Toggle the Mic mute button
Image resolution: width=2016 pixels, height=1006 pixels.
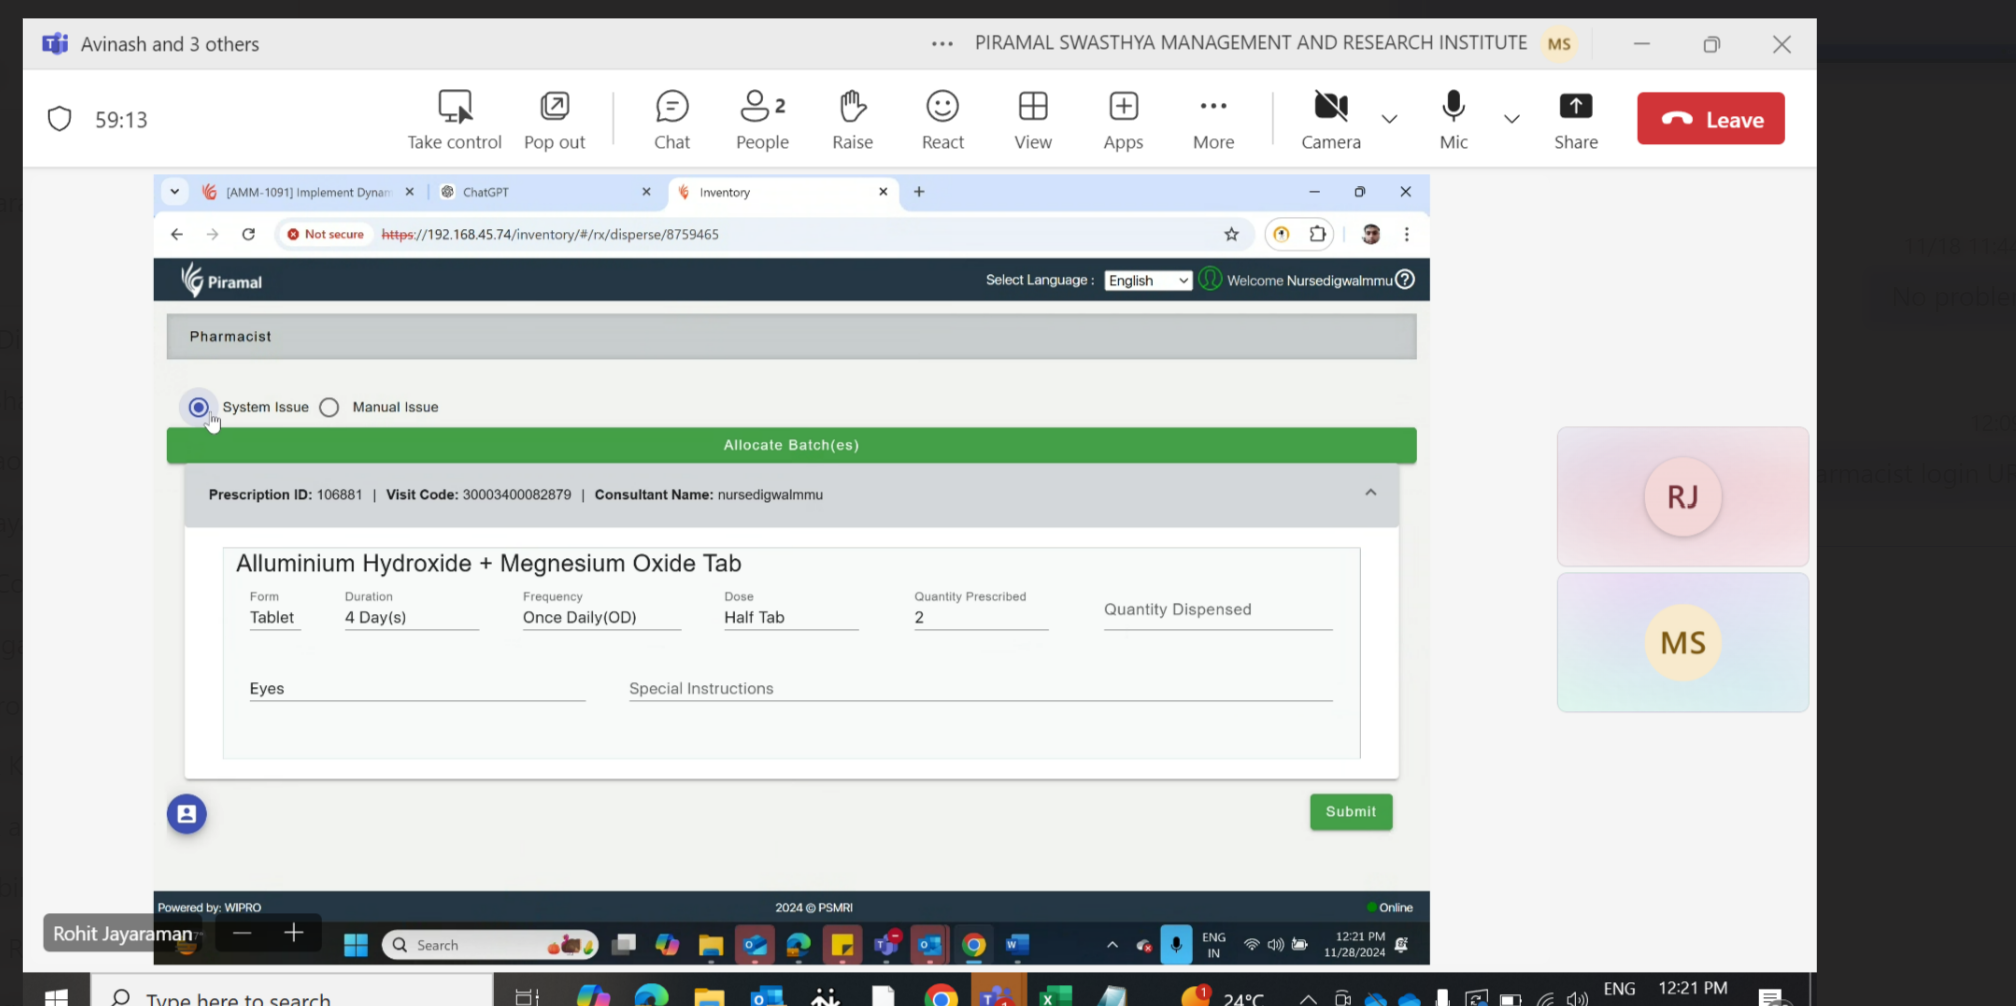coord(1453,107)
